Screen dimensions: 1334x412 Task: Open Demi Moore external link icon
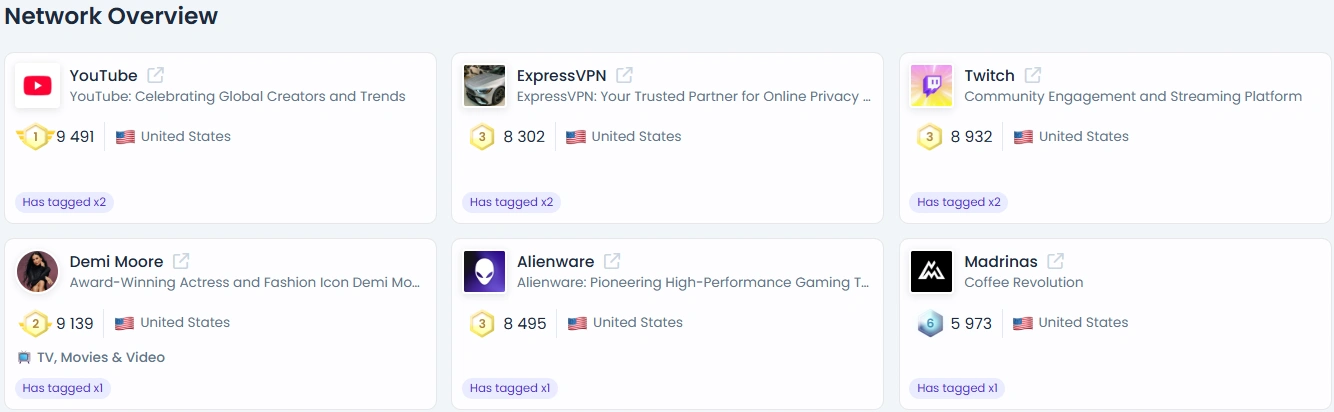click(181, 261)
